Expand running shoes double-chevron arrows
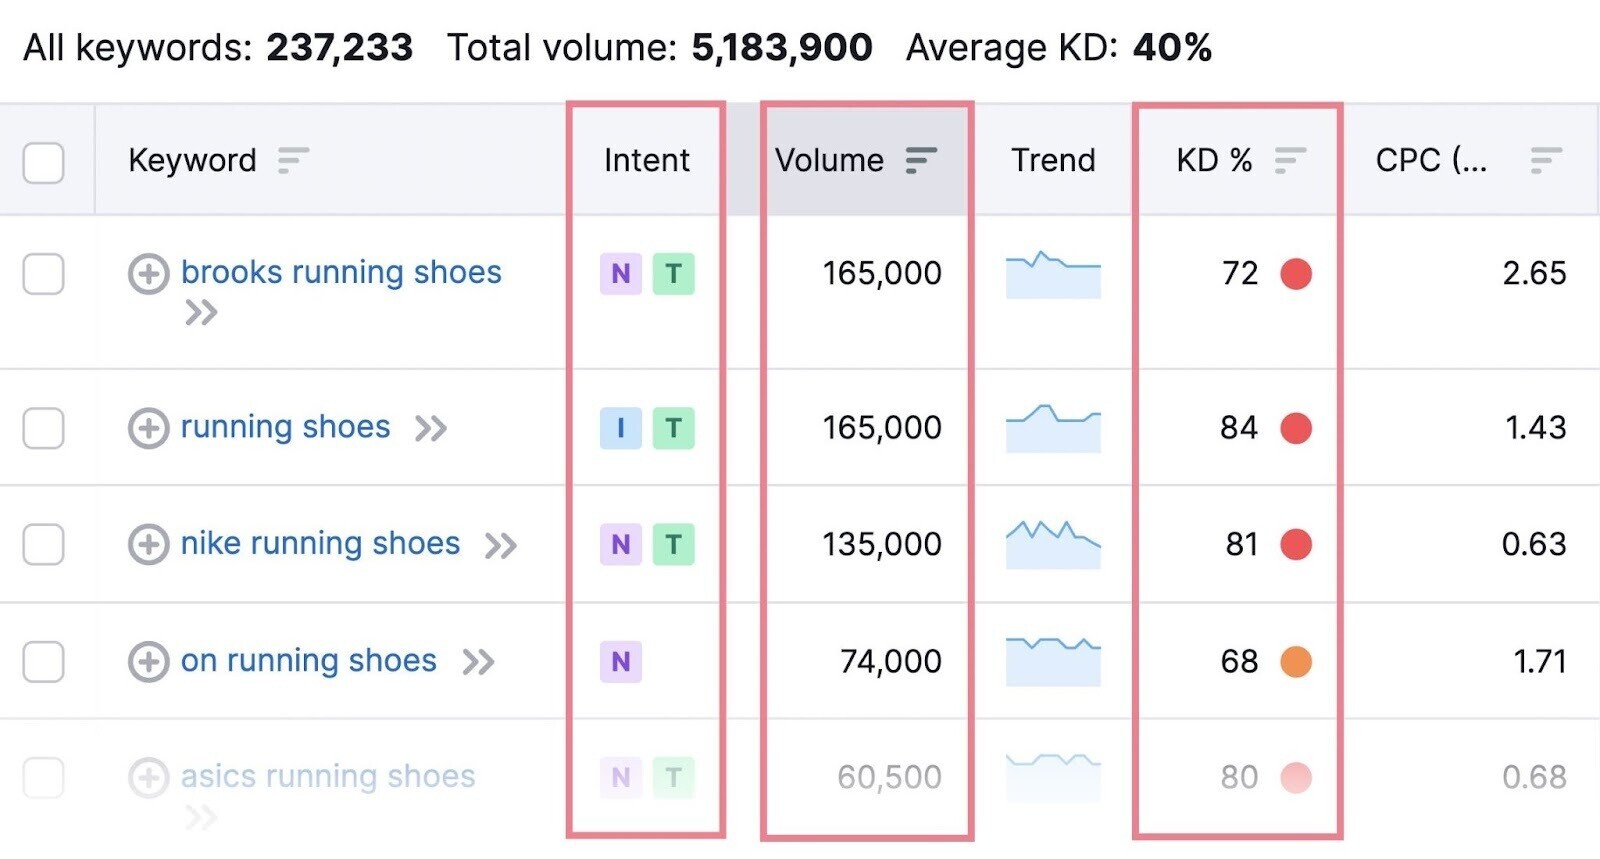Viewport: 1600px width, 859px height. pyautogui.click(x=431, y=429)
